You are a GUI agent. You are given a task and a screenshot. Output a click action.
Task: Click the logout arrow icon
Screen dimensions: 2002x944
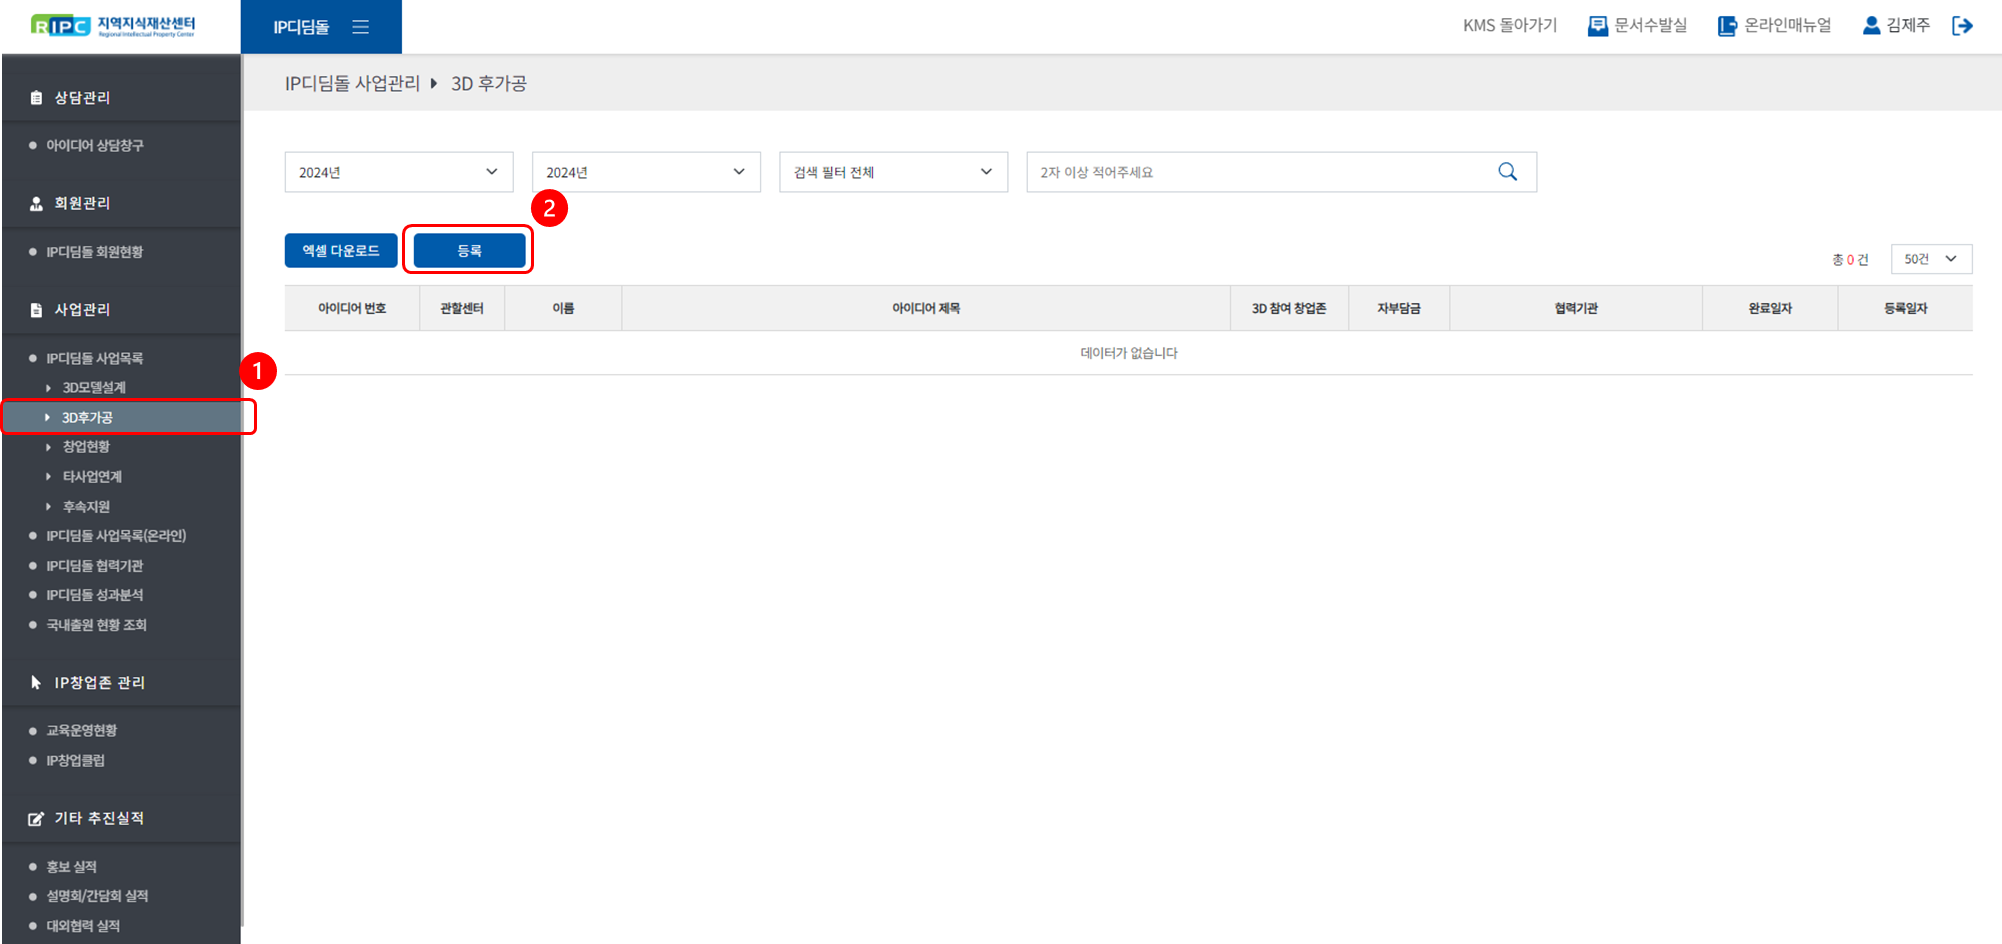1962,26
